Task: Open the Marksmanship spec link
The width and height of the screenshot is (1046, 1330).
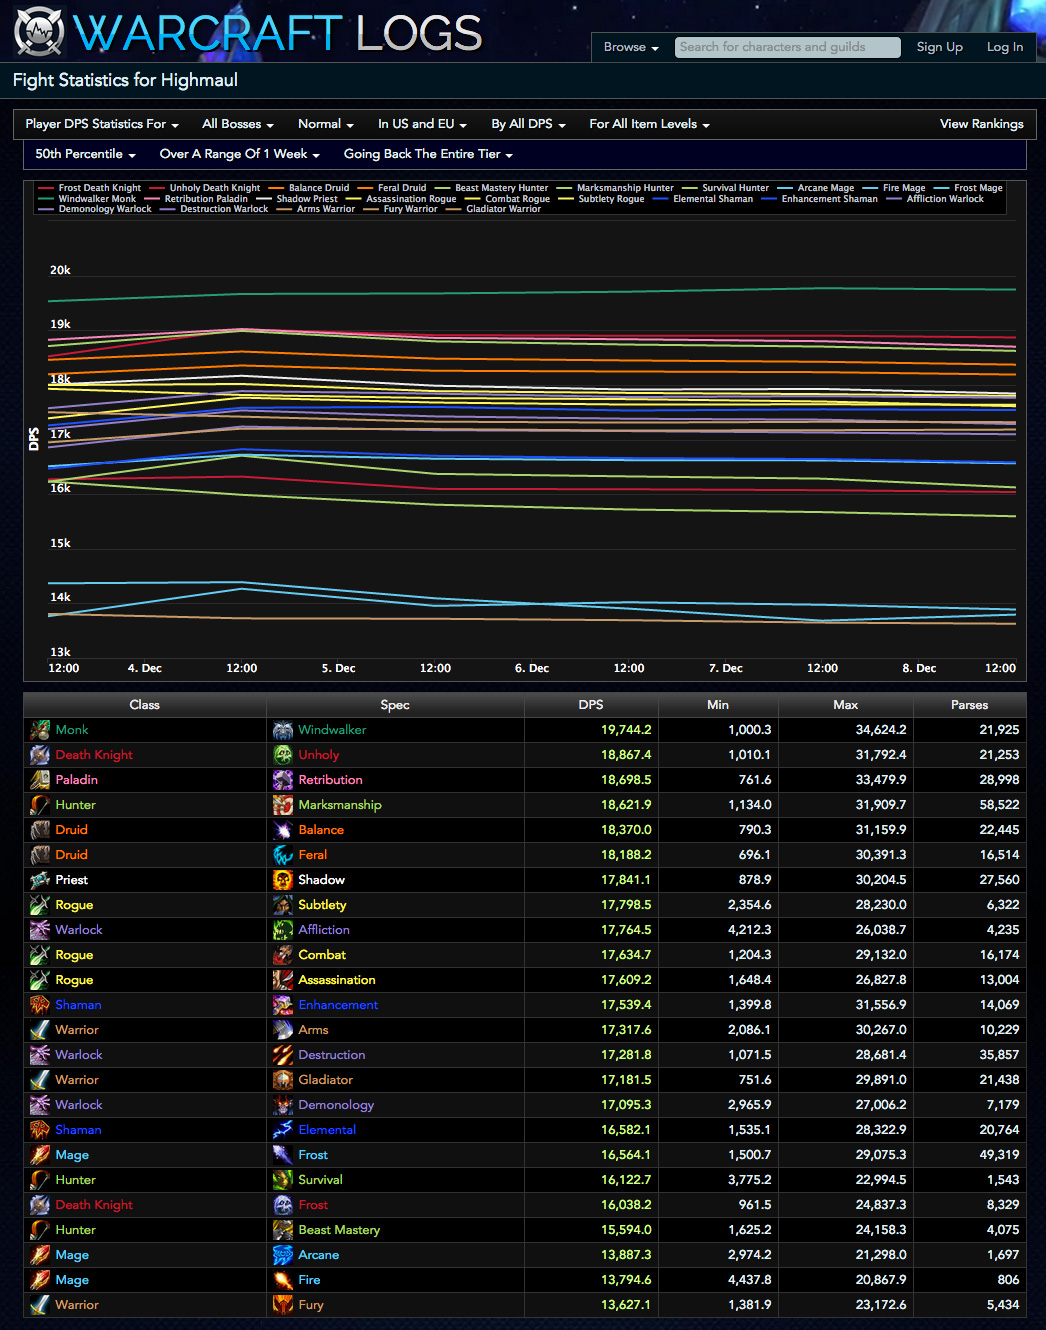Action: point(340,805)
